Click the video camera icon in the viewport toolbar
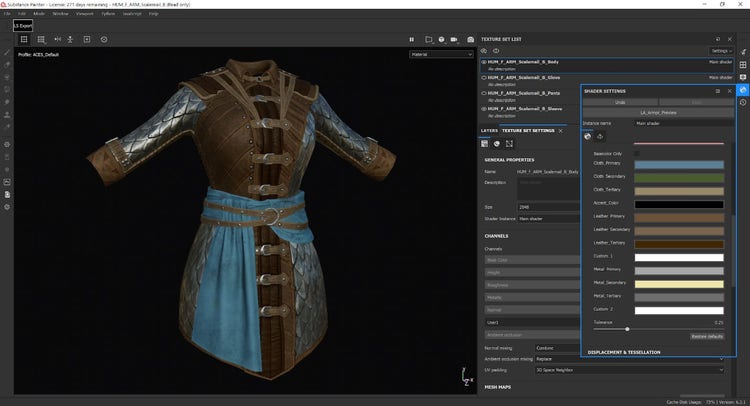The image size is (750, 406). pyautogui.click(x=453, y=39)
